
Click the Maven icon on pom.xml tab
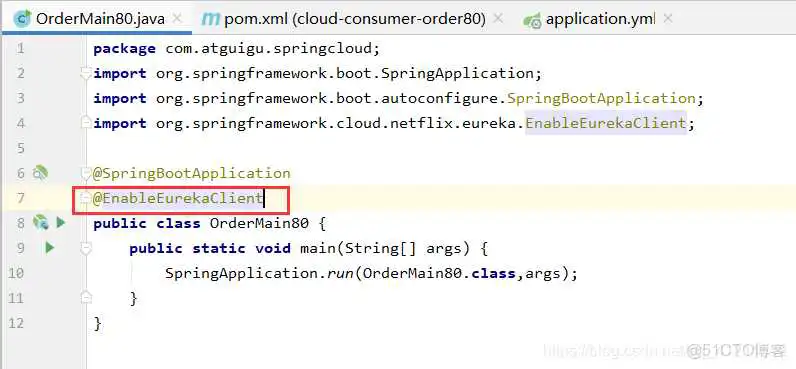click(x=211, y=20)
